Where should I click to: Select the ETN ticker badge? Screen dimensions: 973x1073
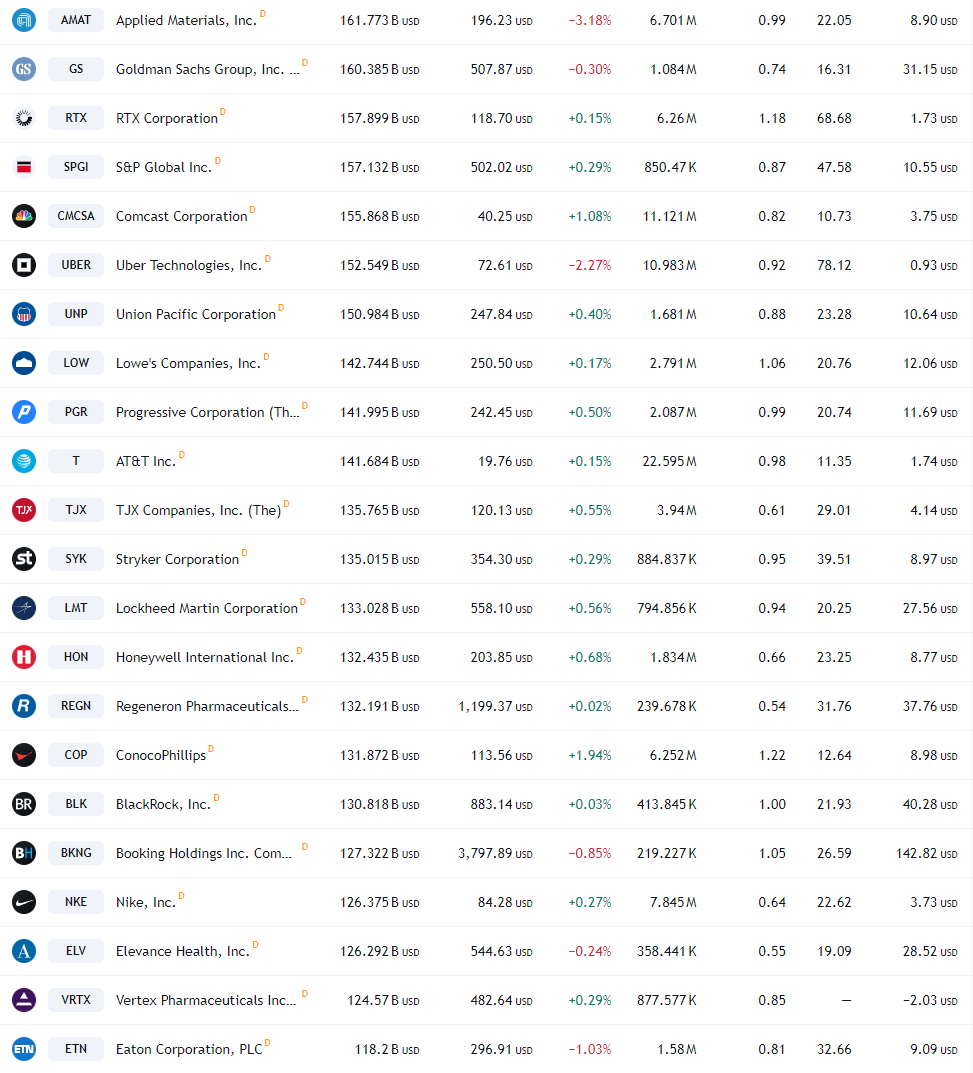pos(76,1049)
